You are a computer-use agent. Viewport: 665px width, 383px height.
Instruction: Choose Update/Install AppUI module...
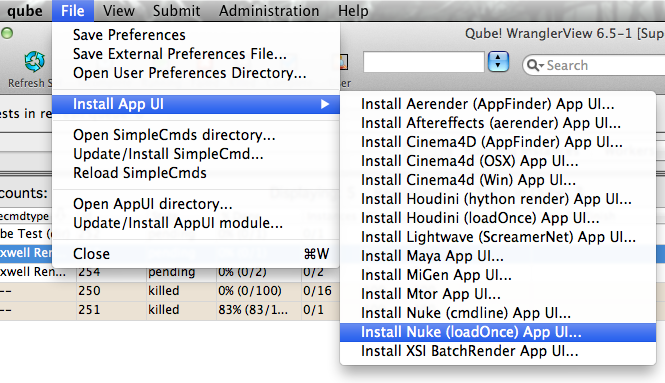pyautogui.click(x=196, y=223)
